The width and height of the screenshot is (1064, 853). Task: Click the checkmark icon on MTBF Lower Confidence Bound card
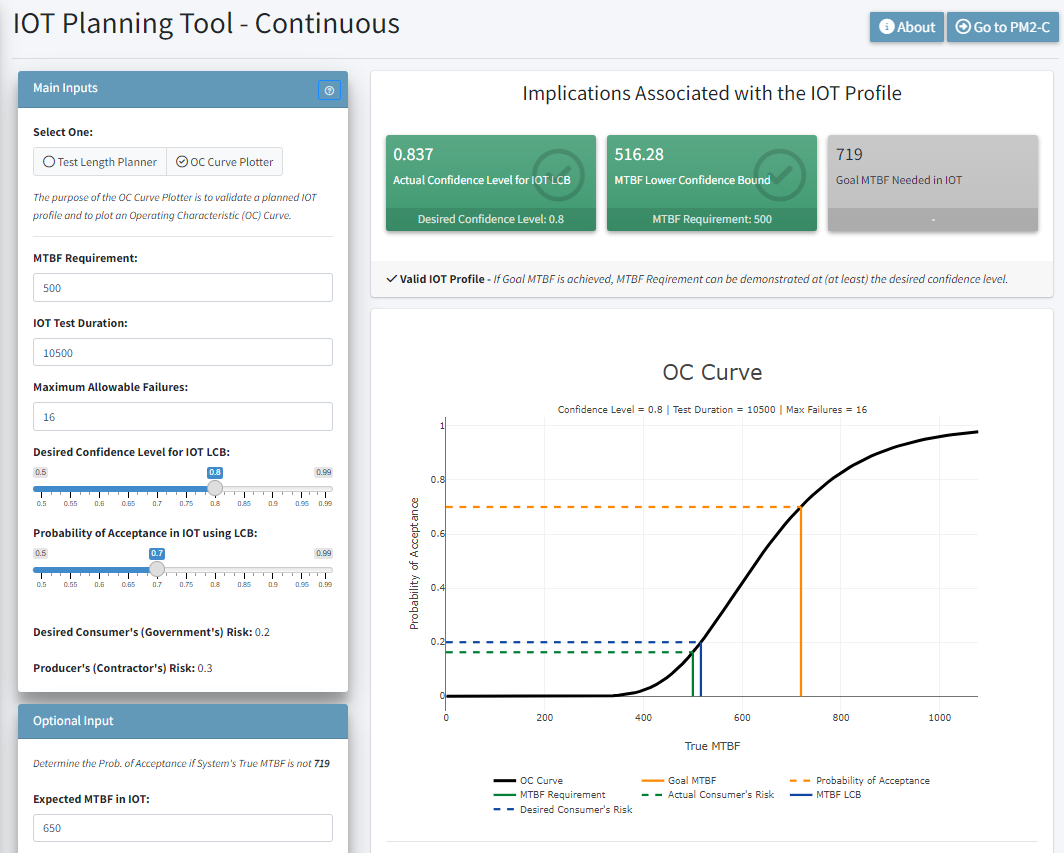pyautogui.click(x=779, y=174)
